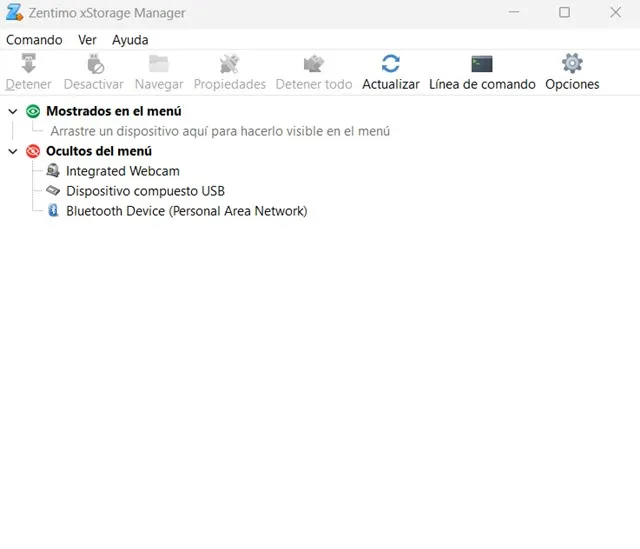Click the Detener todo icon
The width and height of the screenshot is (640, 549).
(x=313, y=64)
